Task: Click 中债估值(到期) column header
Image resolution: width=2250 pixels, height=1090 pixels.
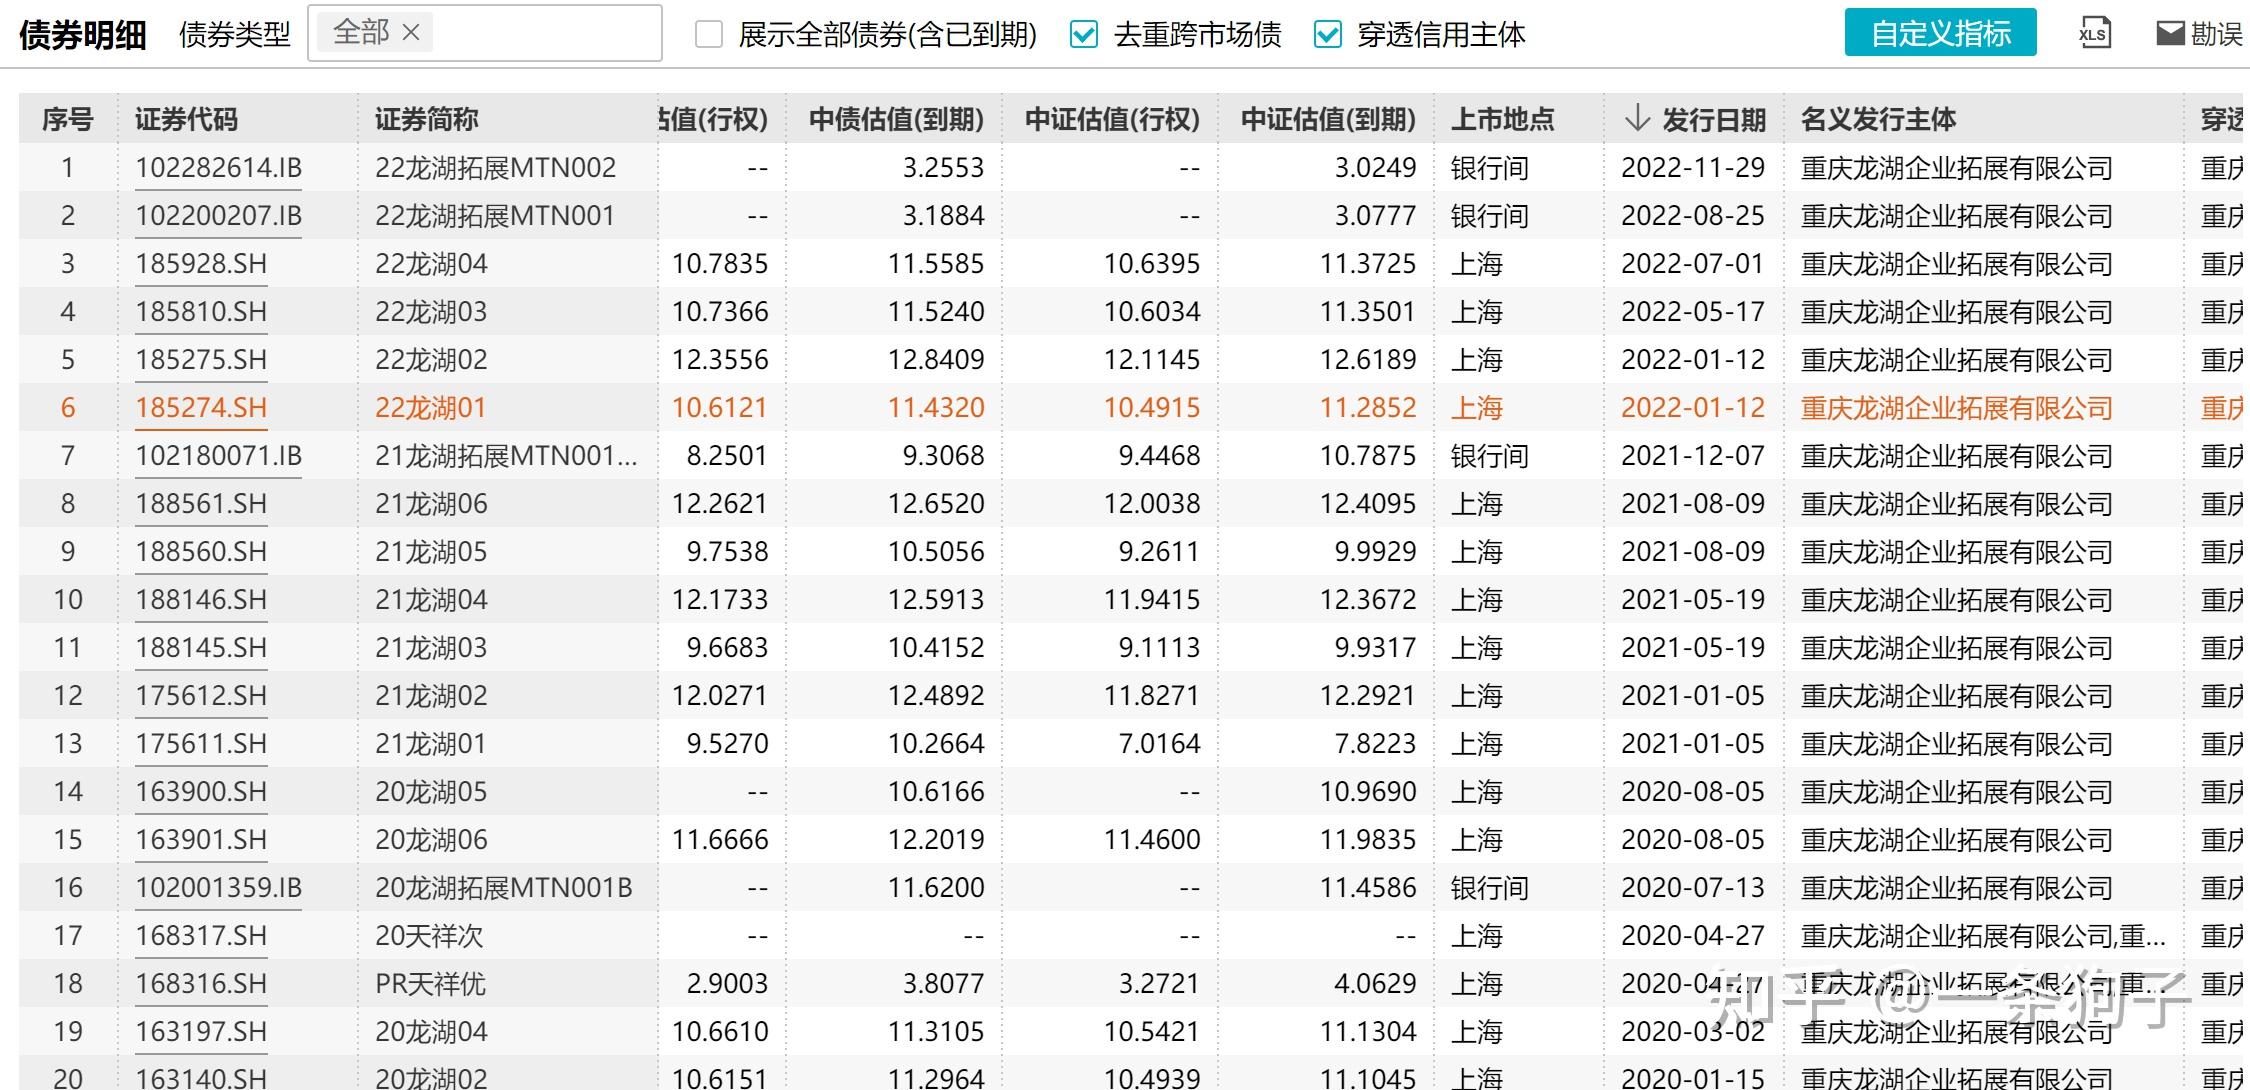Action: 896,120
